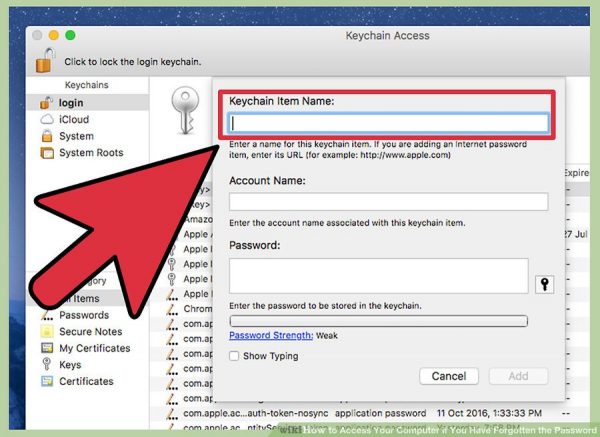Select the Certificates category
Image resolution: width=600 pixels, height=437 pixels.
tap(87, 381)
